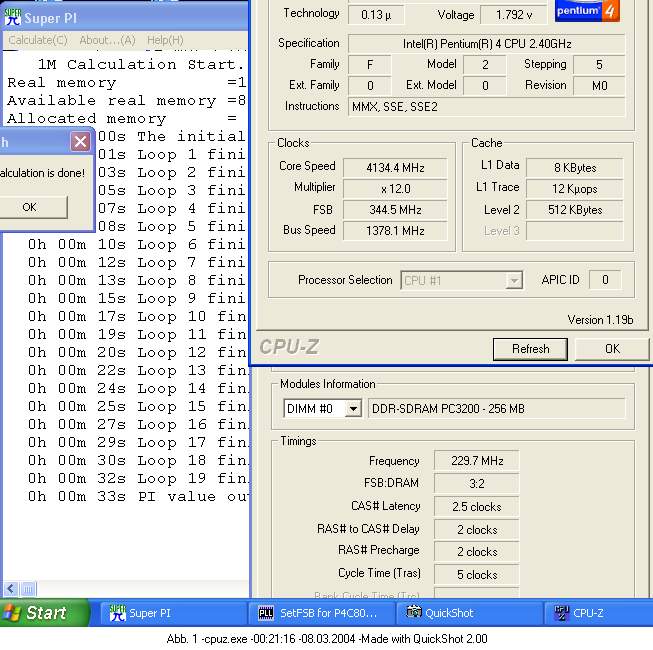Open QuickShot from the taskbar
This screenshot has height=650, width=653.
tap(470, 613)
